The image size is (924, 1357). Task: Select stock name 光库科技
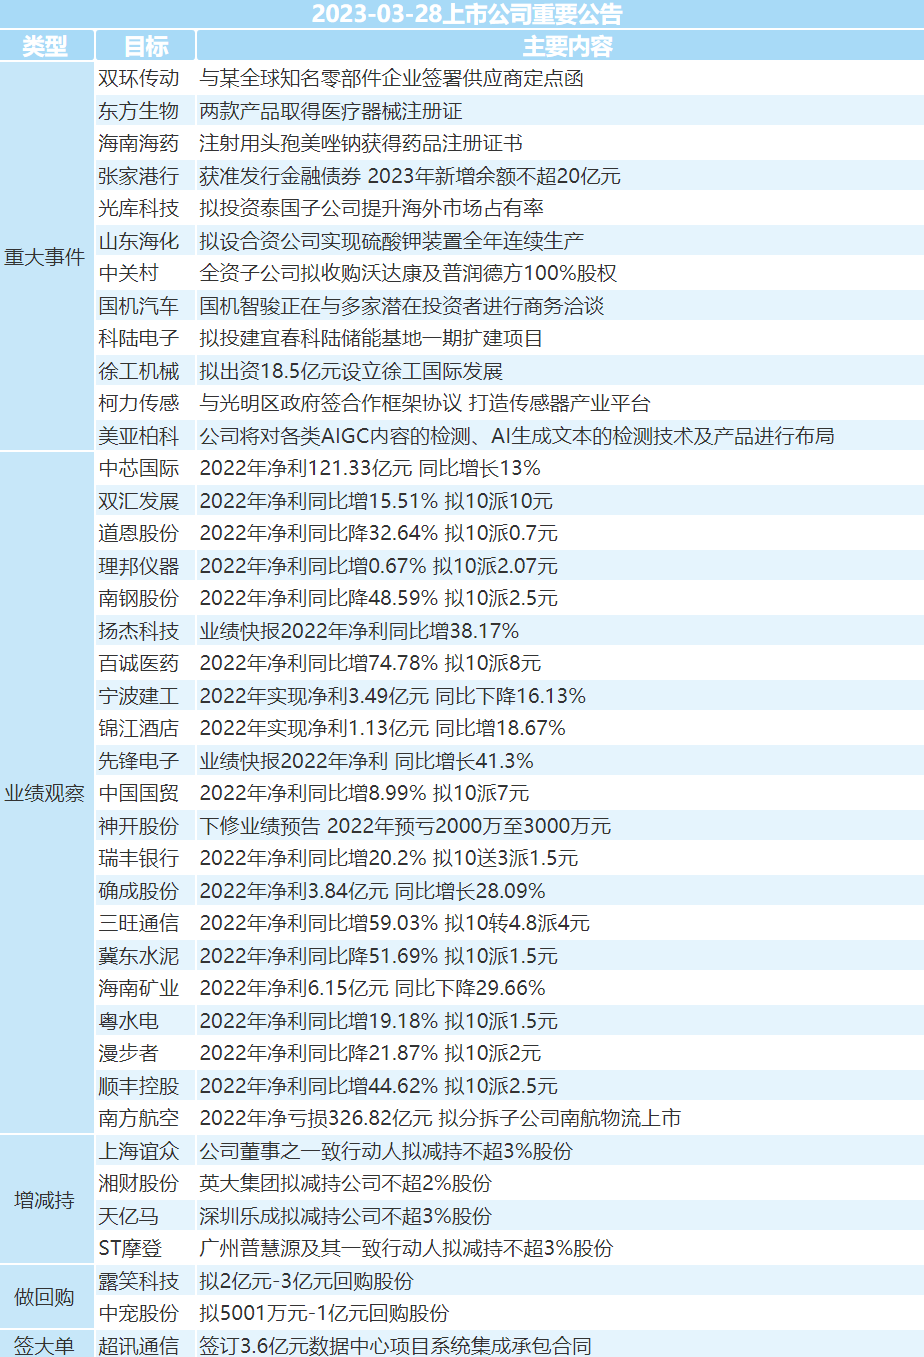click(139, 208)
